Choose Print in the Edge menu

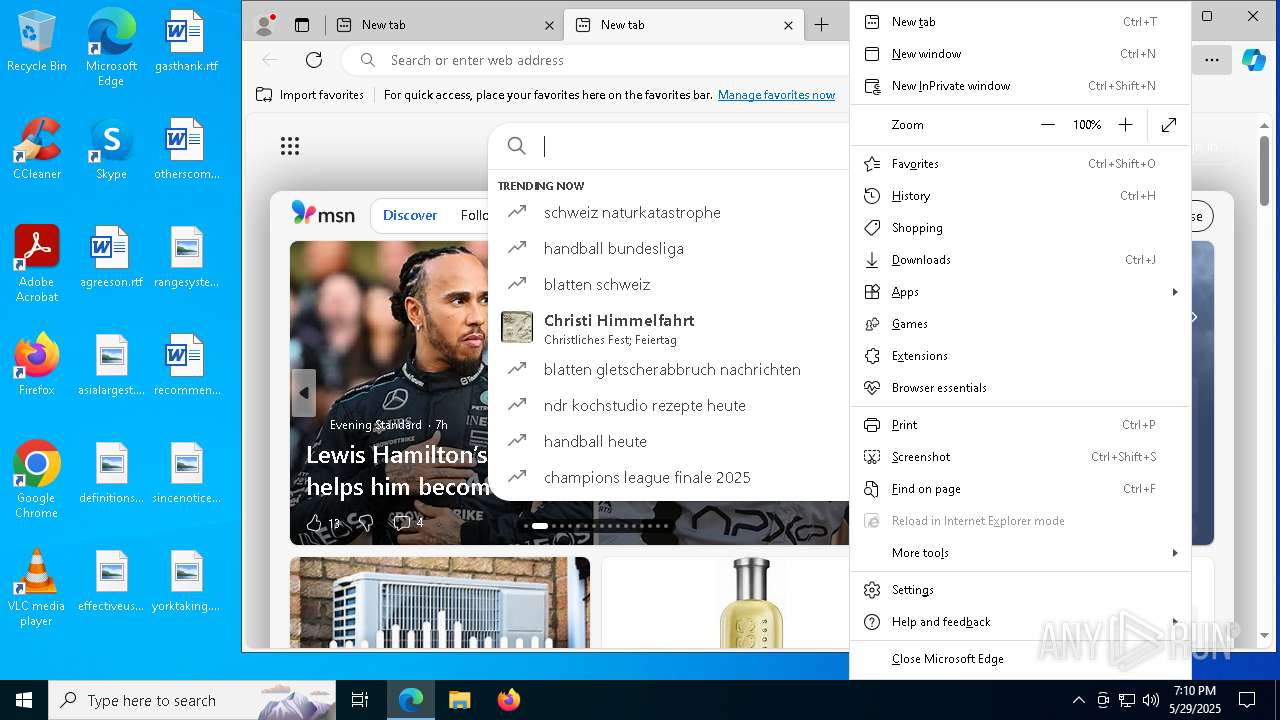click(1020, 425)
